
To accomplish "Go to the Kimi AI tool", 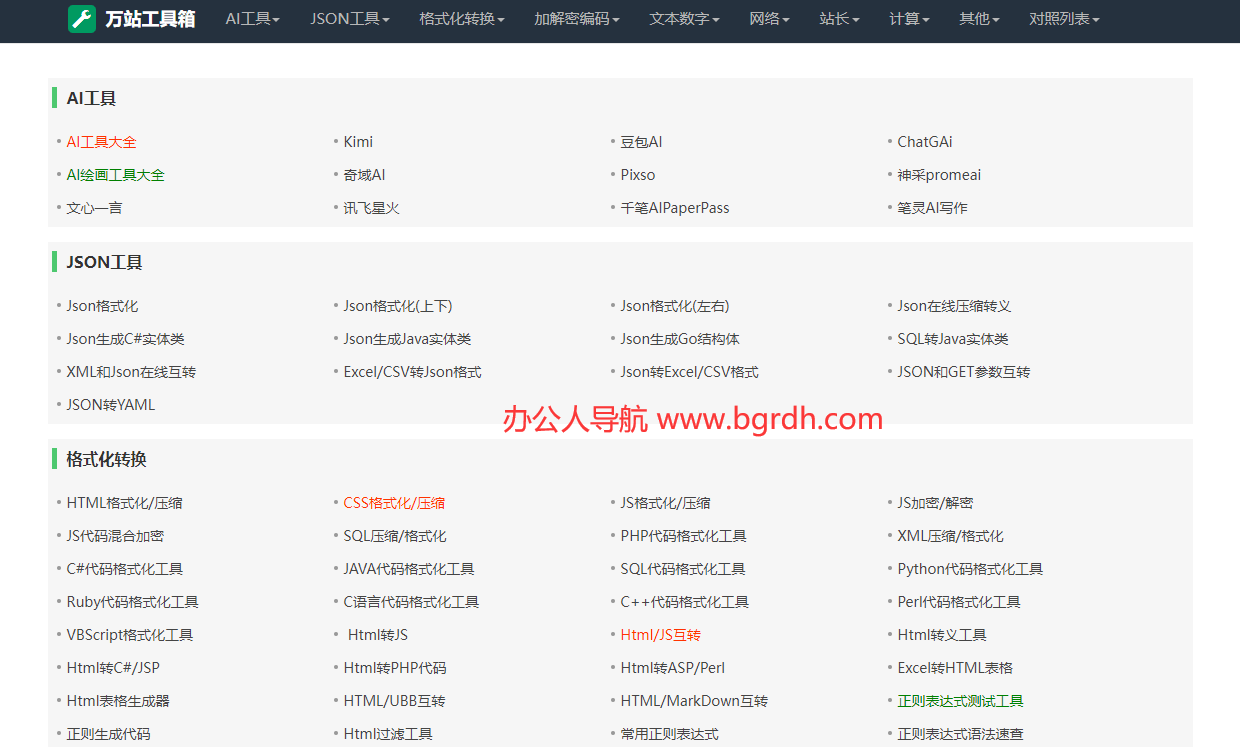I will point(358,142).
